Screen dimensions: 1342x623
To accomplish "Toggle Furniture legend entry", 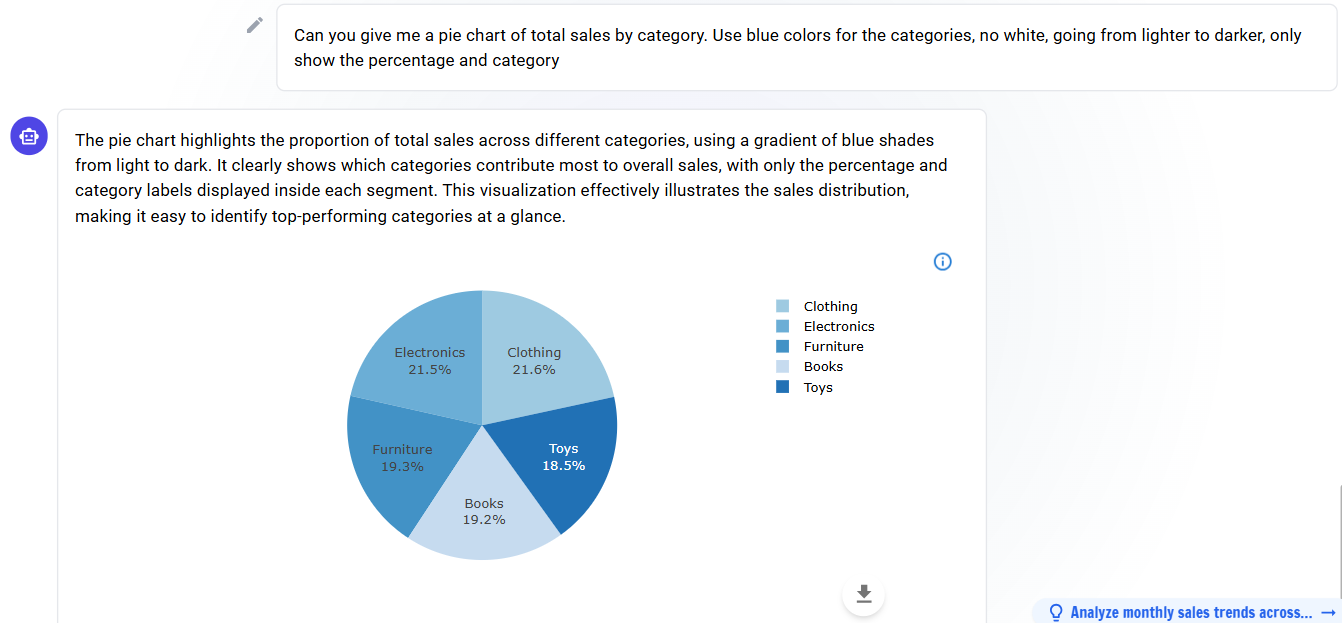I will (820, 346).
